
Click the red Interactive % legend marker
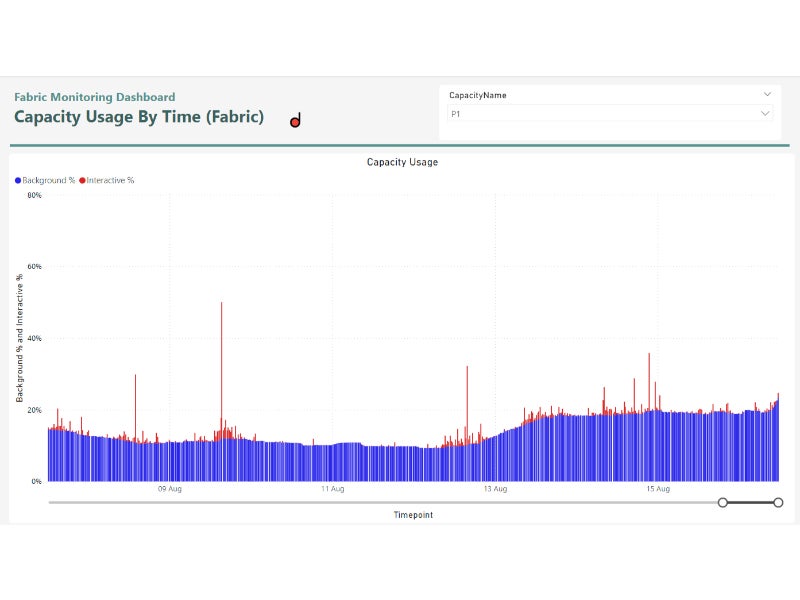pyautogui.click(x=82, y=181)
